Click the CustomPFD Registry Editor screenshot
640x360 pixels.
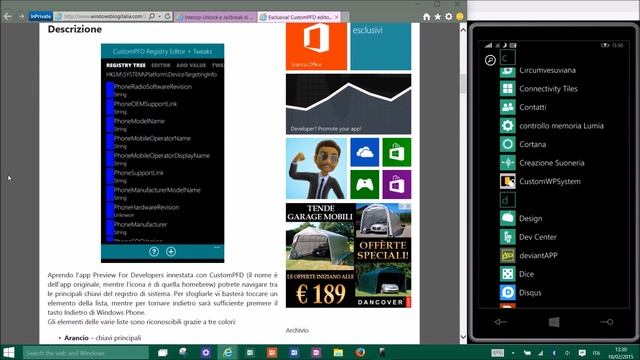[162, 153]
